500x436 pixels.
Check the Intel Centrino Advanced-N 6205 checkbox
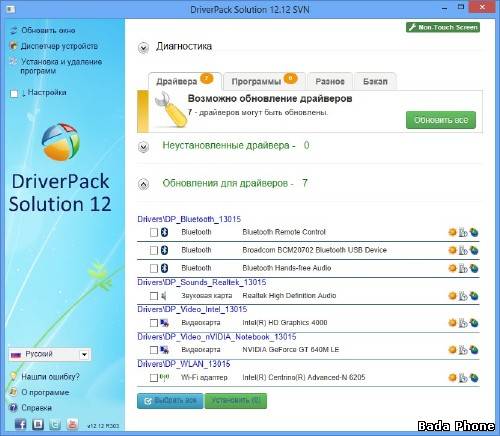[x=154, y=378]
